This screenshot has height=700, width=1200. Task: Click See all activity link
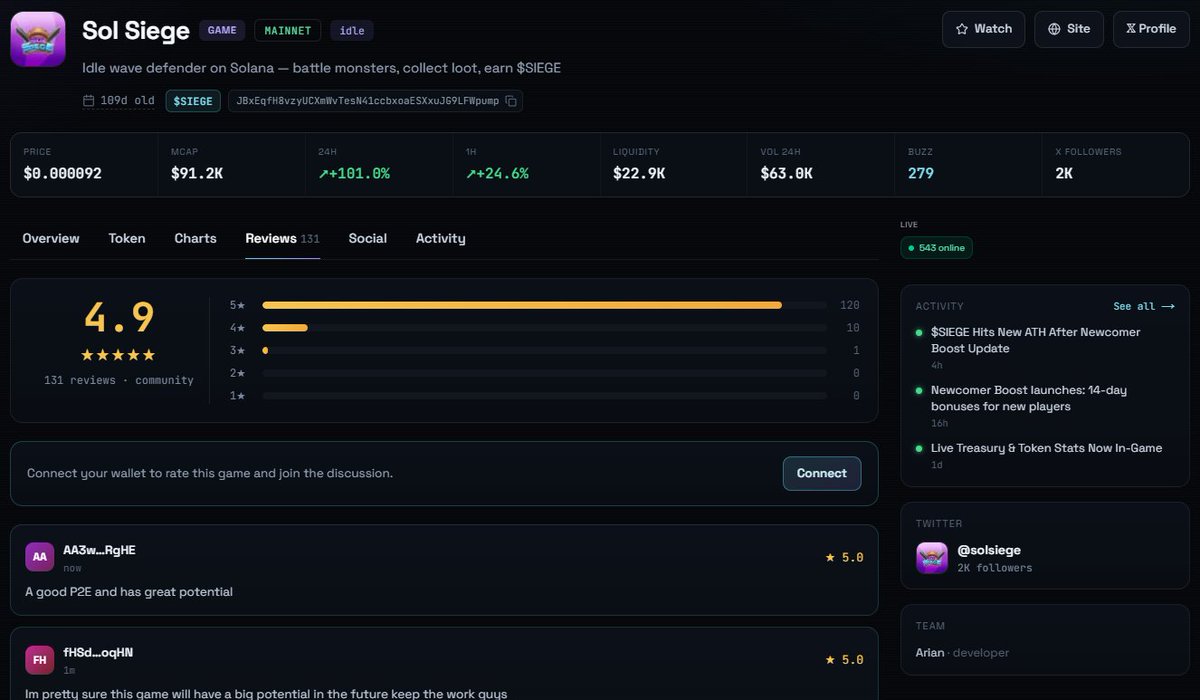[1144, 306]
